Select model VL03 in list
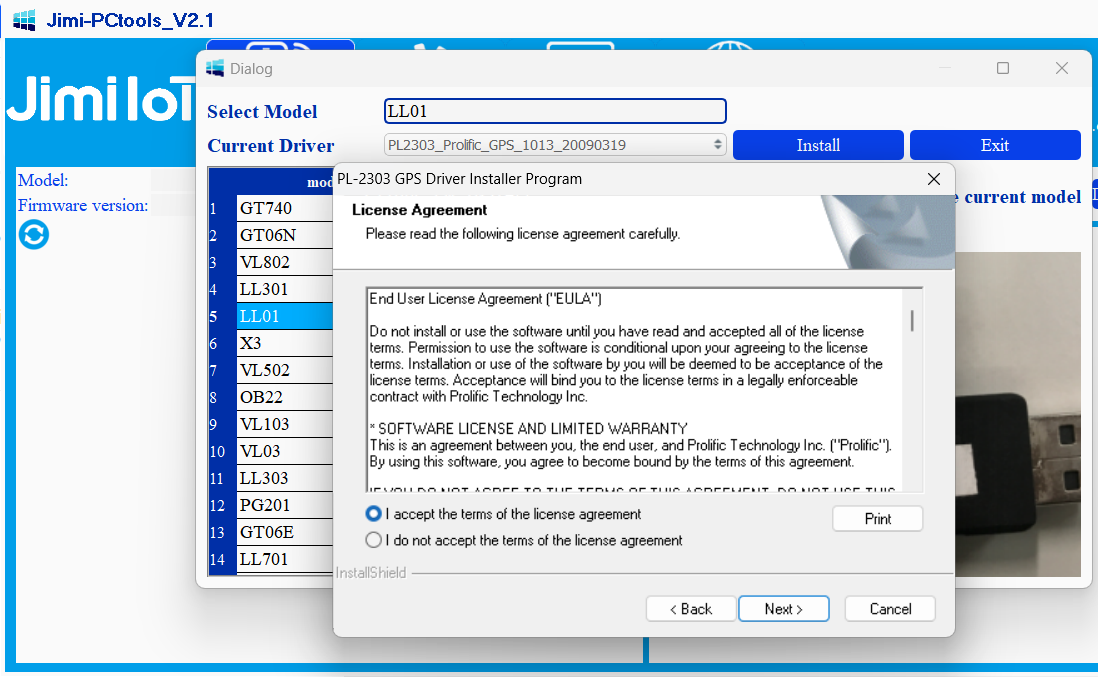Screen dimensions: 1098x677 [284, 452]
